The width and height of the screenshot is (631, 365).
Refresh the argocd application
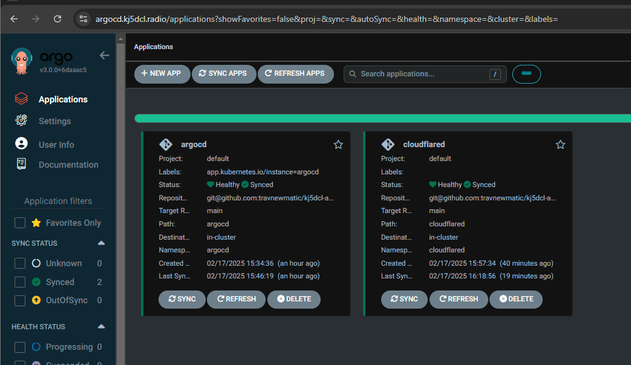pyautogui.click(x=236, y=299)
